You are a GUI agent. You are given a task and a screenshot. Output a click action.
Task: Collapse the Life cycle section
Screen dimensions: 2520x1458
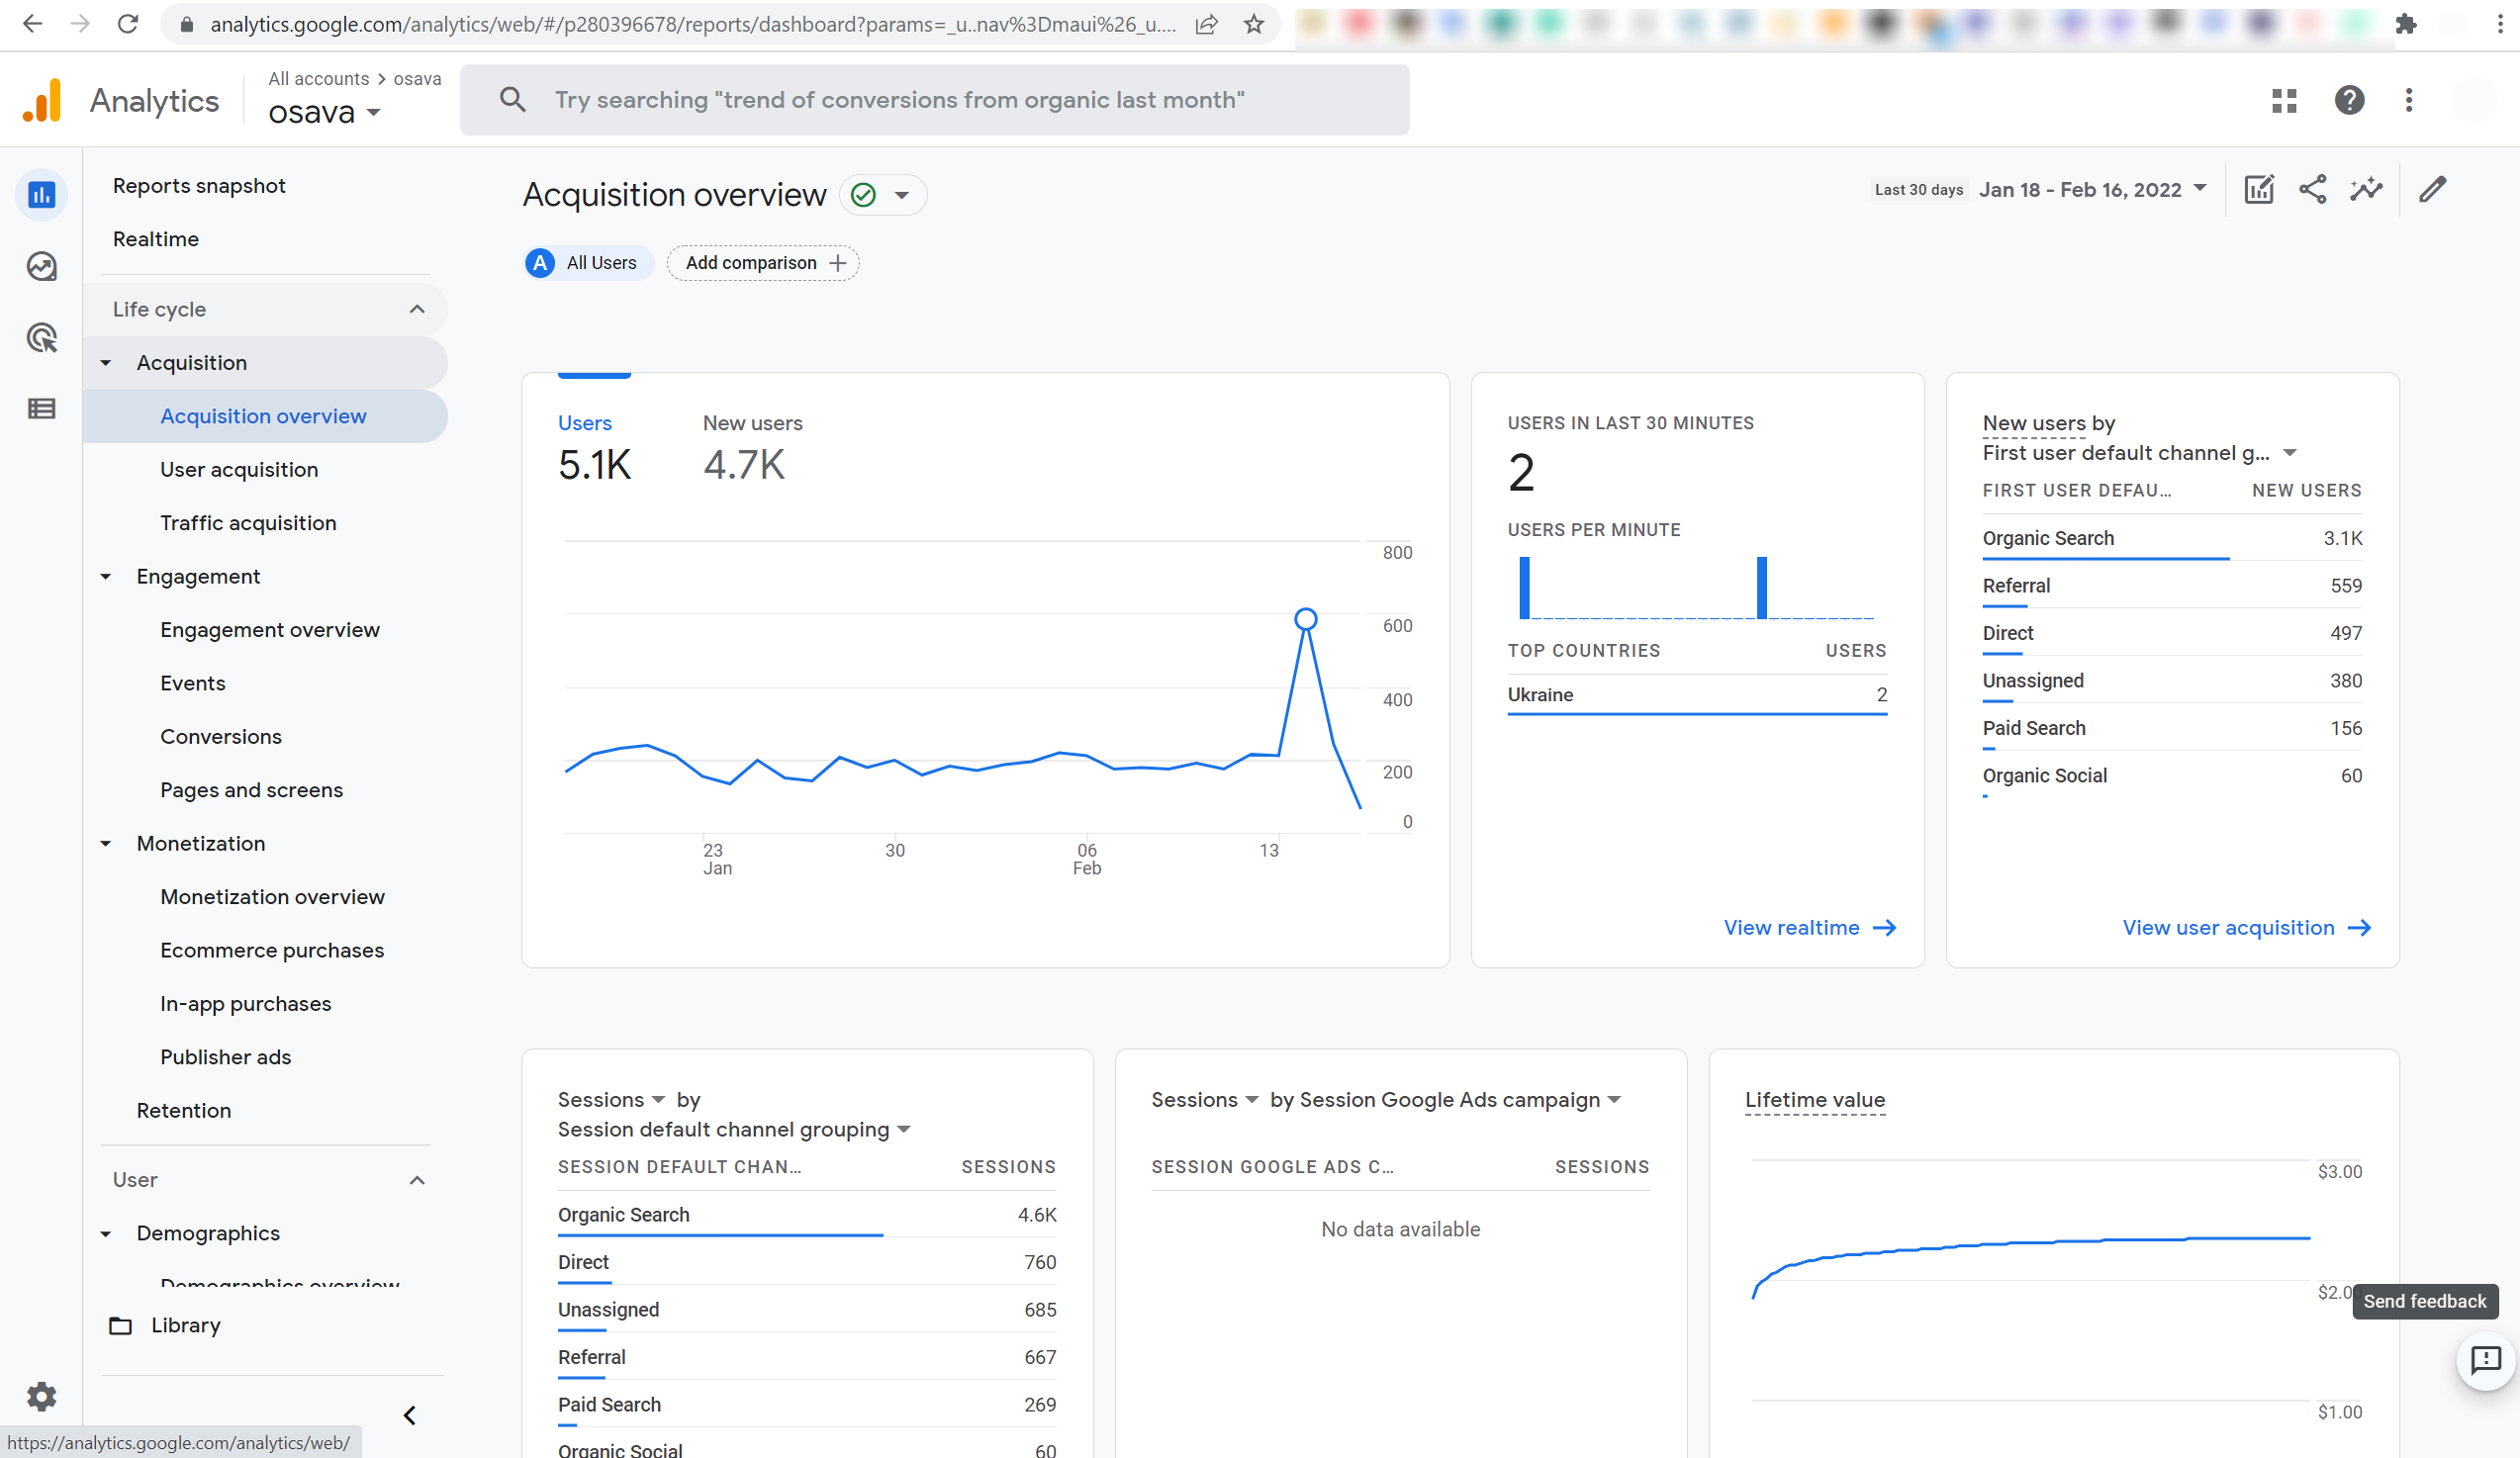point(417,309)
